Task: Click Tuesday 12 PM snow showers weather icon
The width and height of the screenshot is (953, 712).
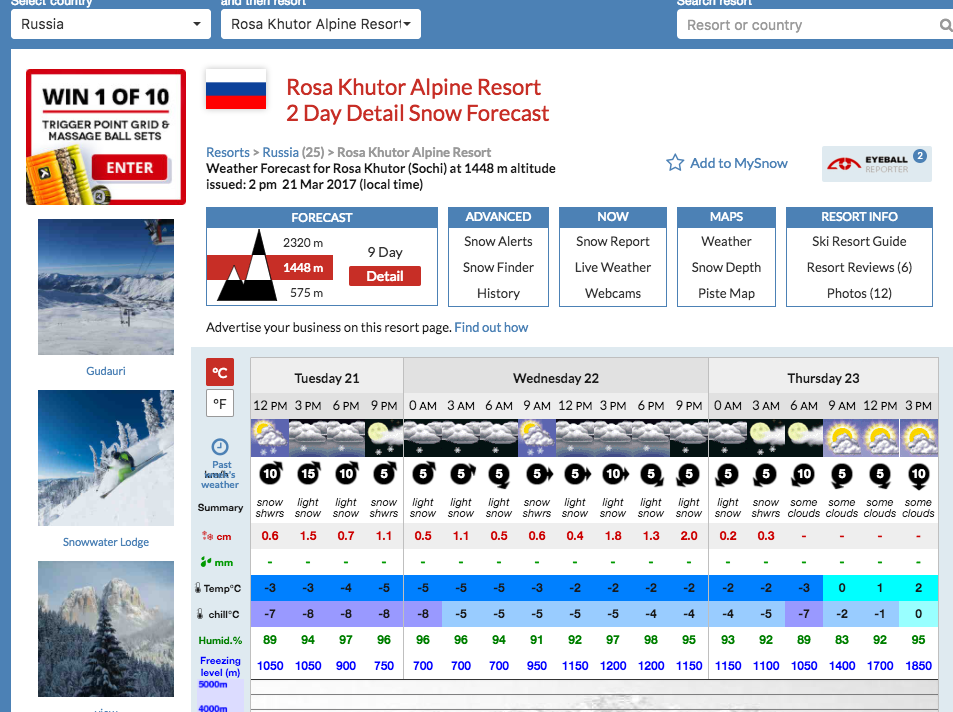Action: (x=270, y=438)
